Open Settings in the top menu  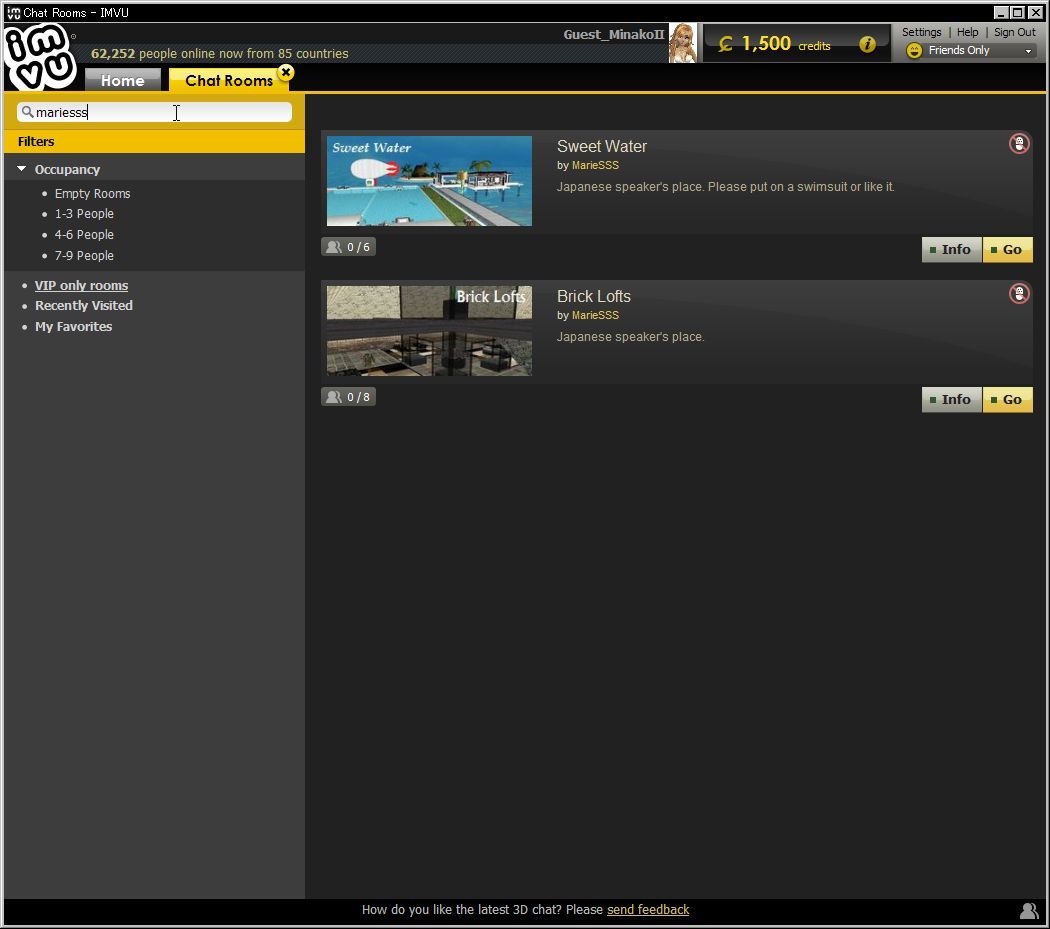coord(921,32)
